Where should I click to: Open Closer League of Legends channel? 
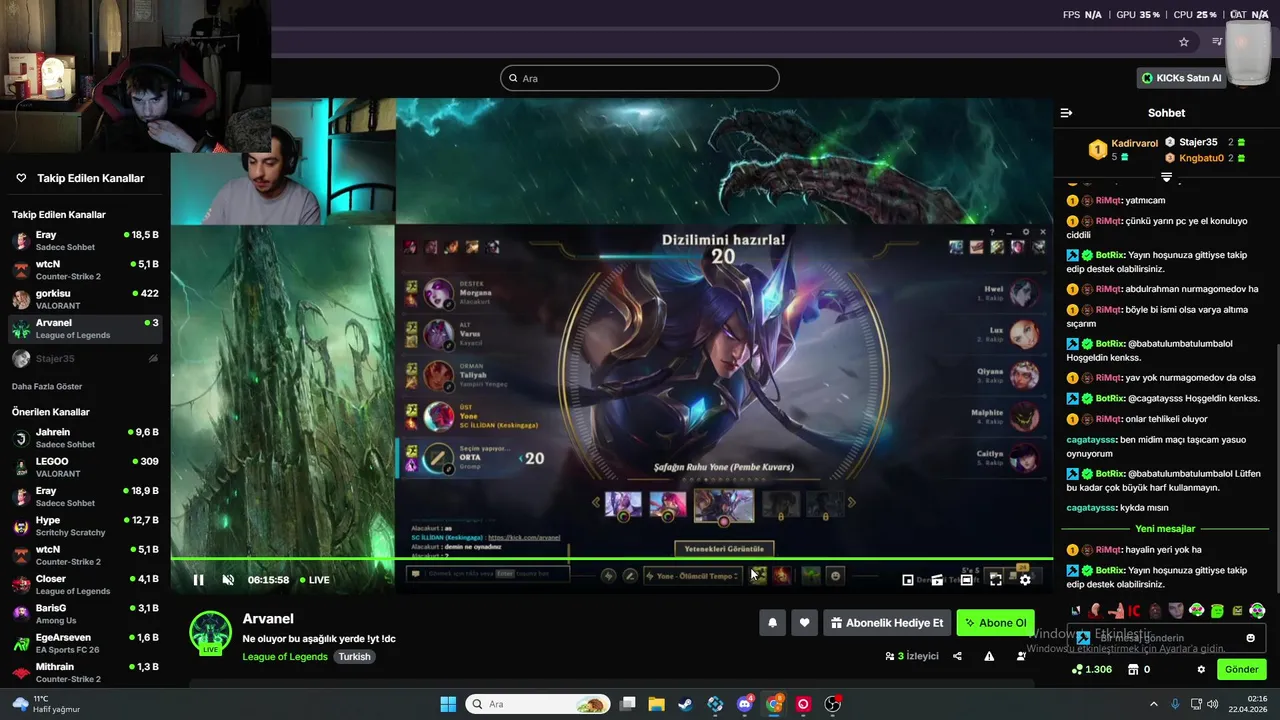click(85, 584)
